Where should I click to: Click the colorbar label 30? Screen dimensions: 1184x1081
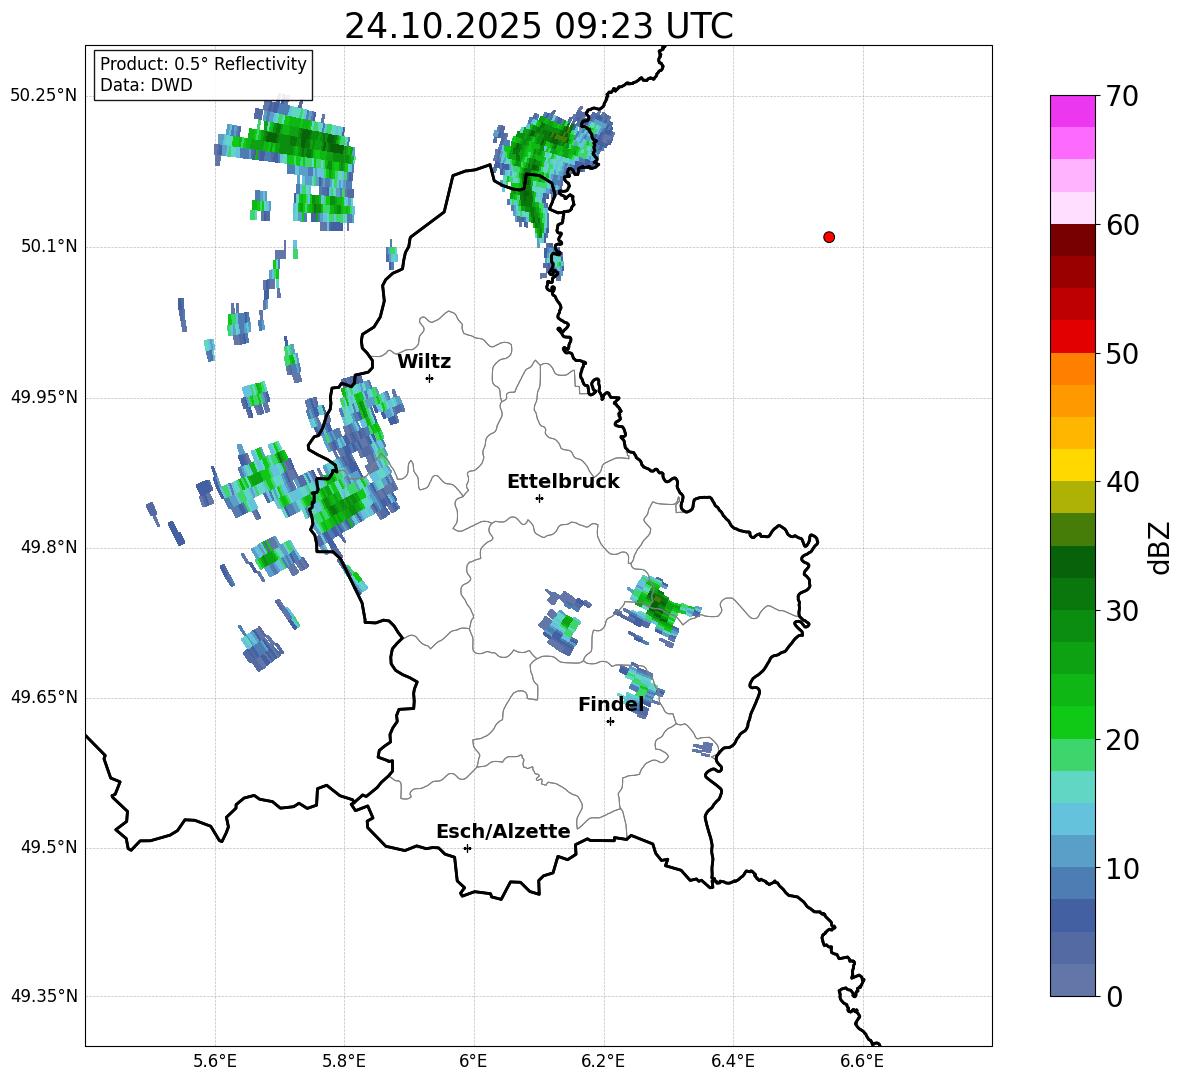coord(1122,611)
